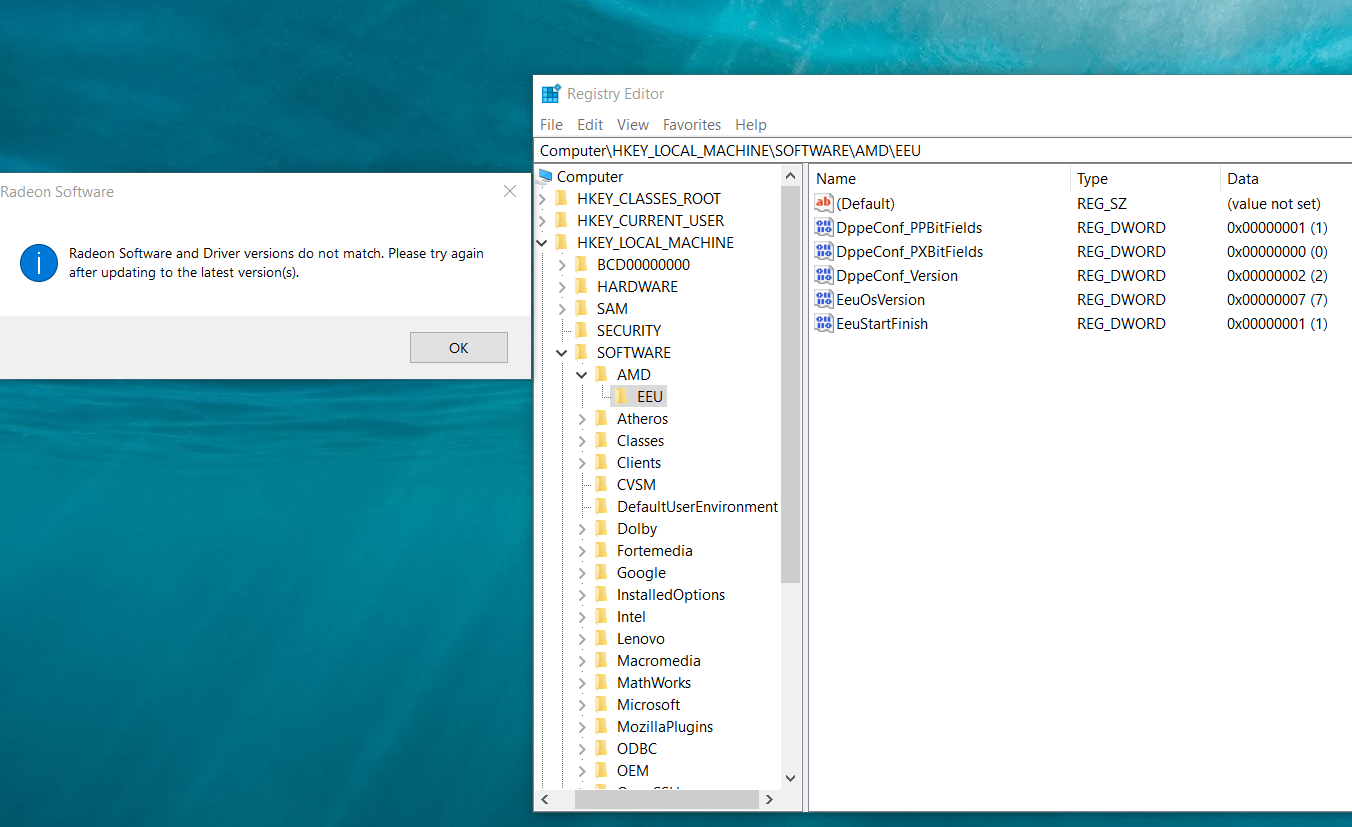1352x827 pixels.
Task: Click the HKEY_CURRENT_USER folder icon
Action: (561, 220)
